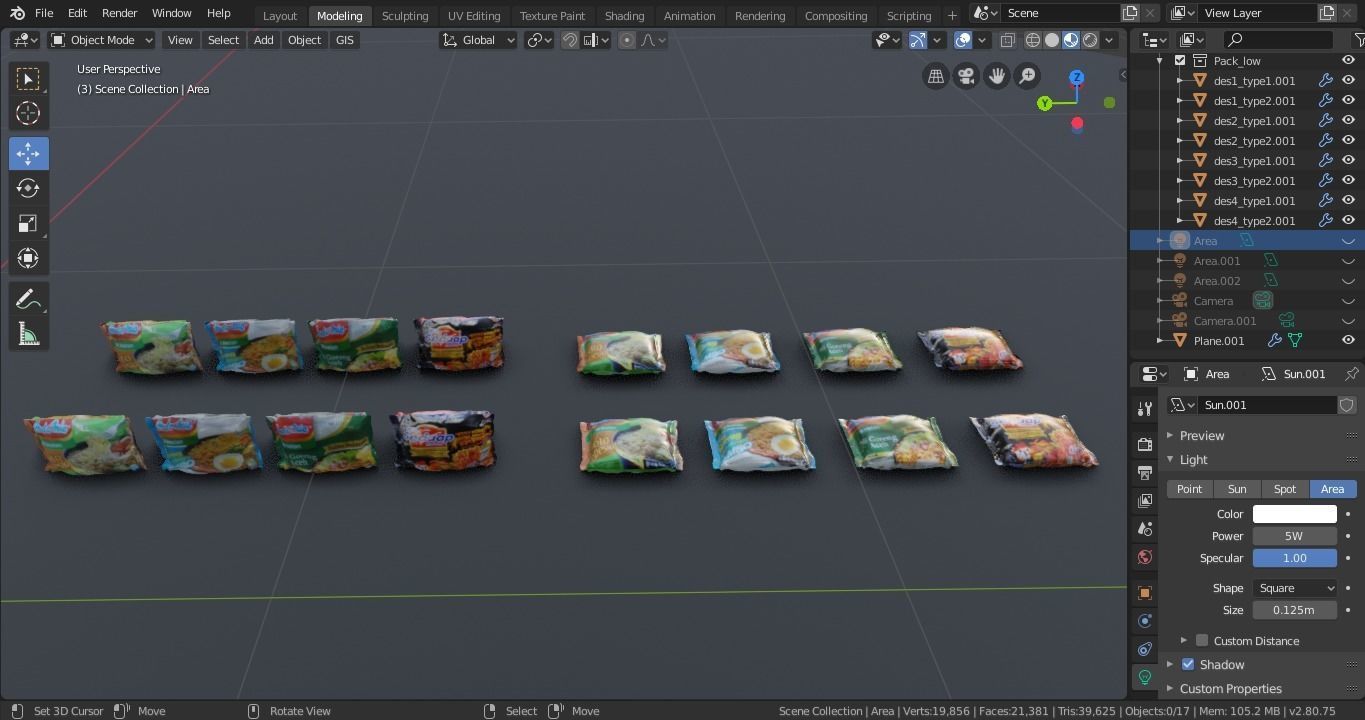Set light type to Spot
Image resolution: width=1365 pixels, height=720 pixels.
click(1285, 489)
